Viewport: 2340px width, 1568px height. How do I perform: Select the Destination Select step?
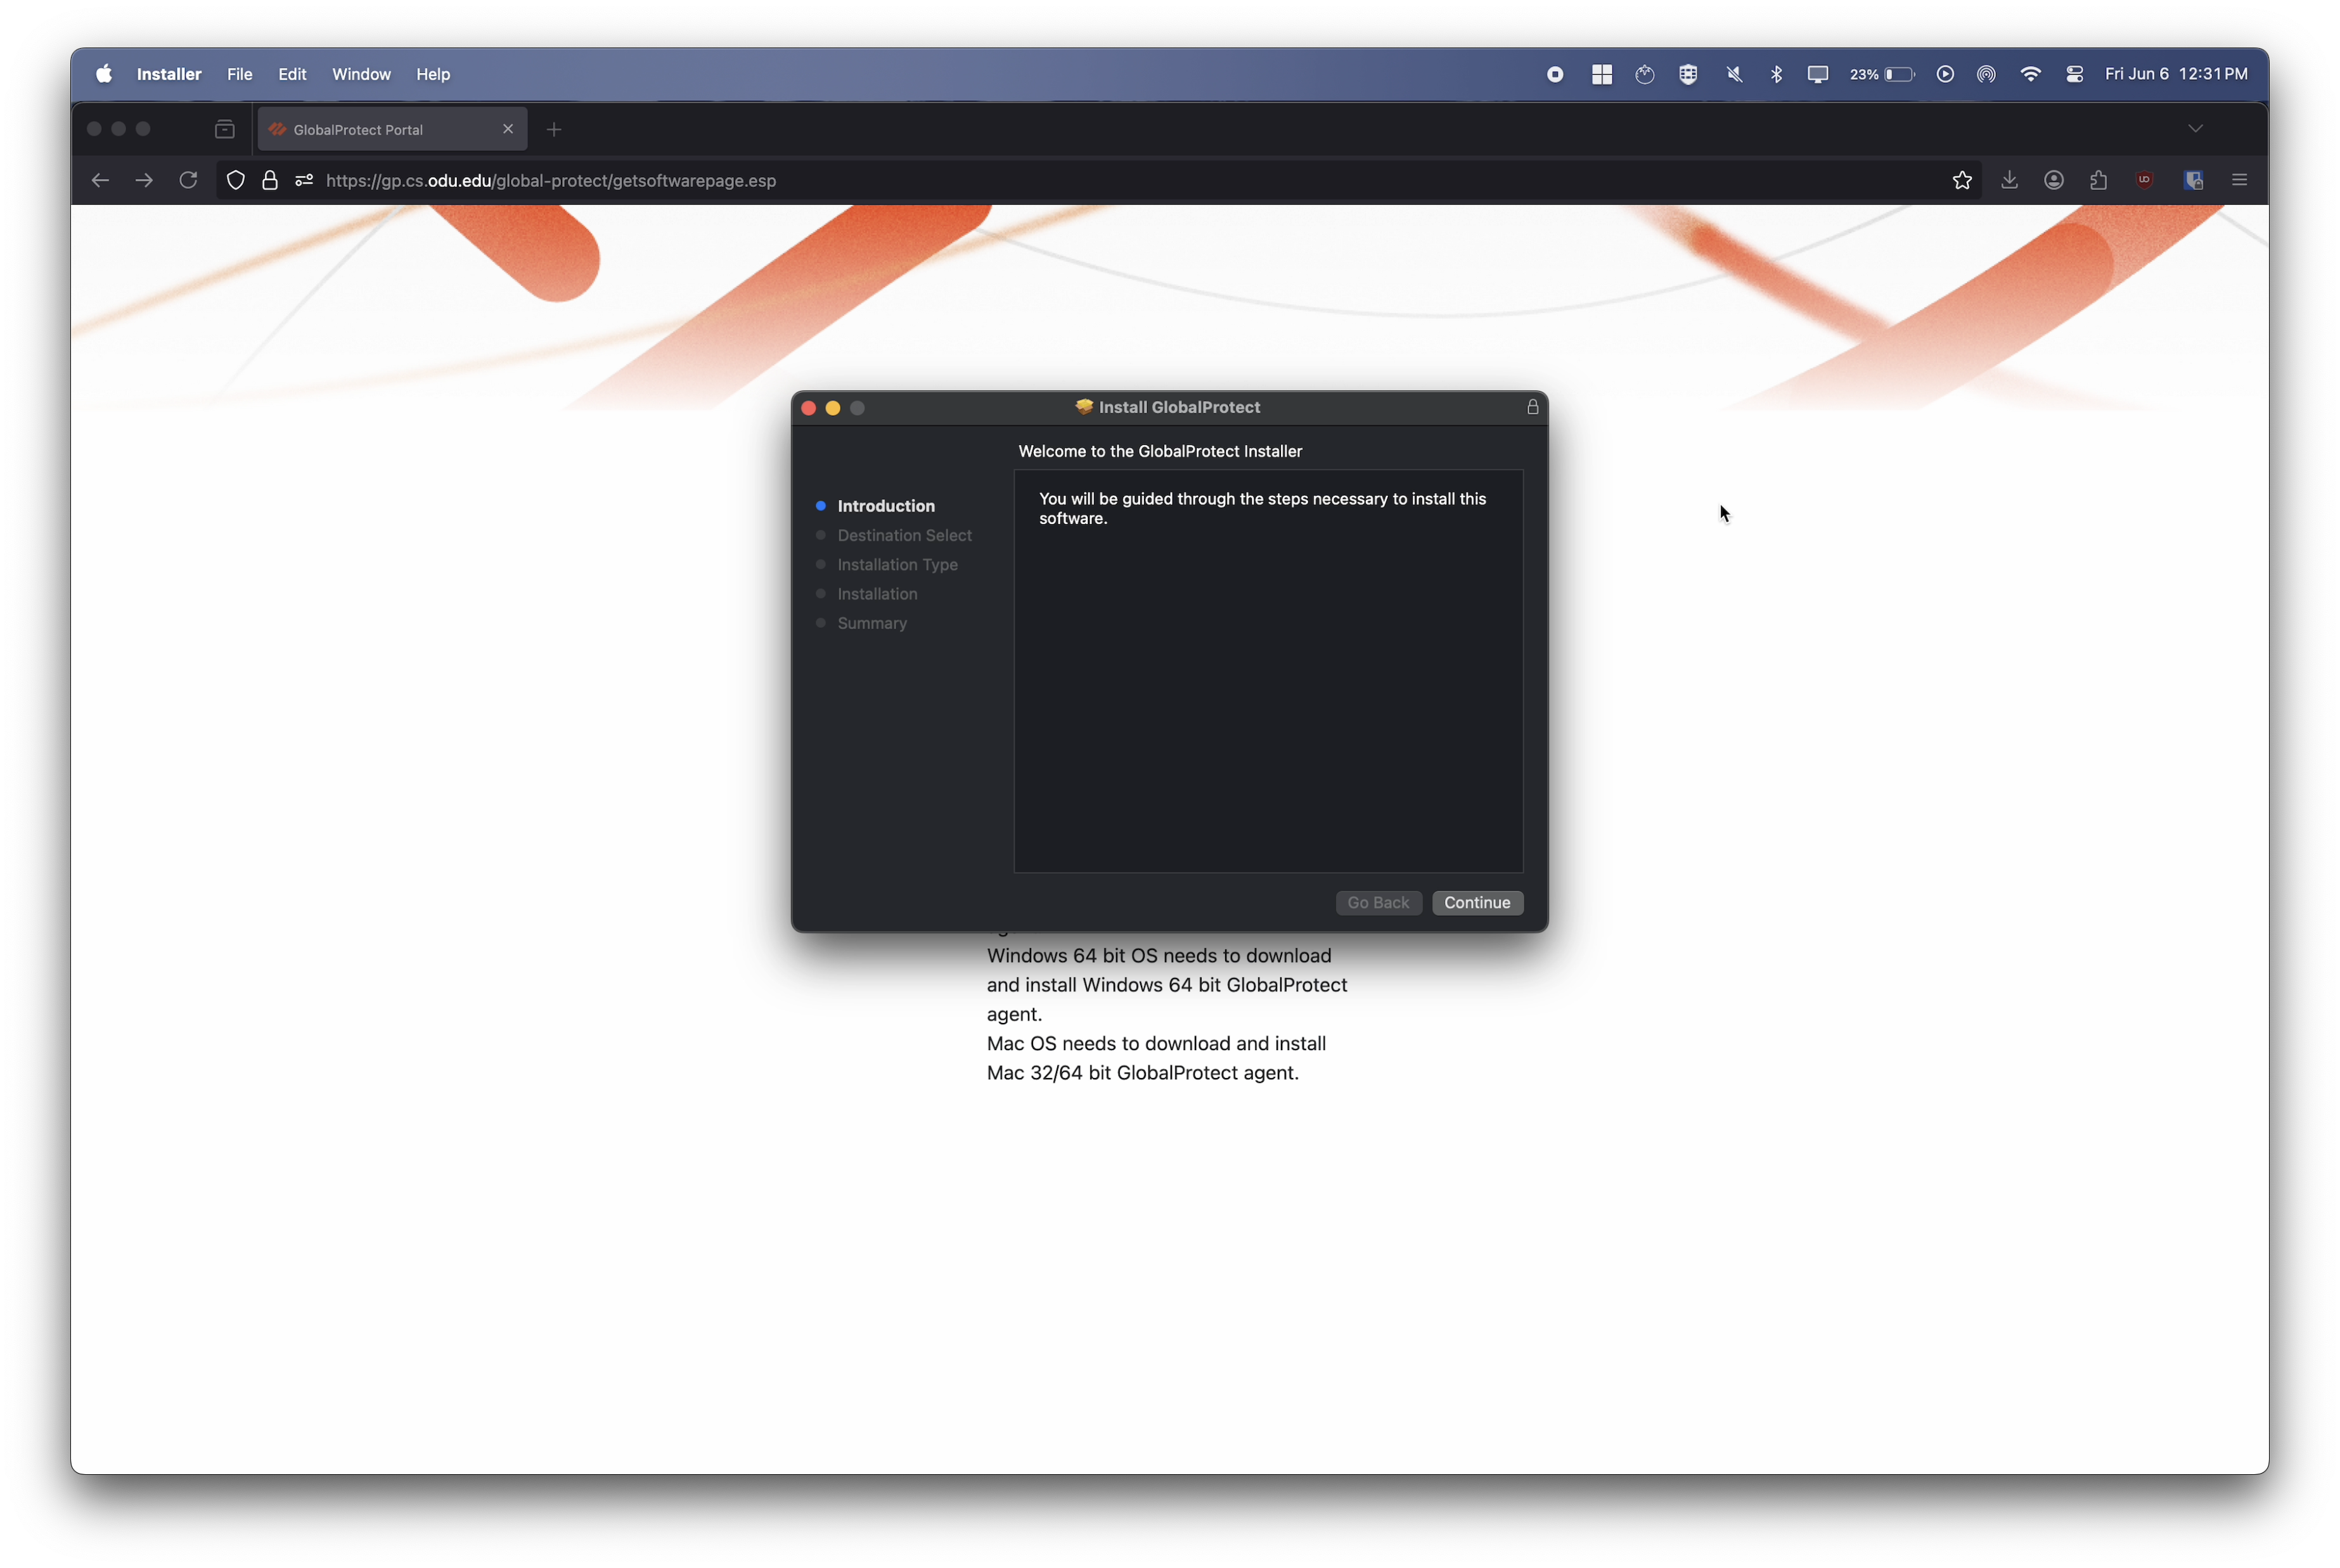pyautogui.click(x=904, y=535)
